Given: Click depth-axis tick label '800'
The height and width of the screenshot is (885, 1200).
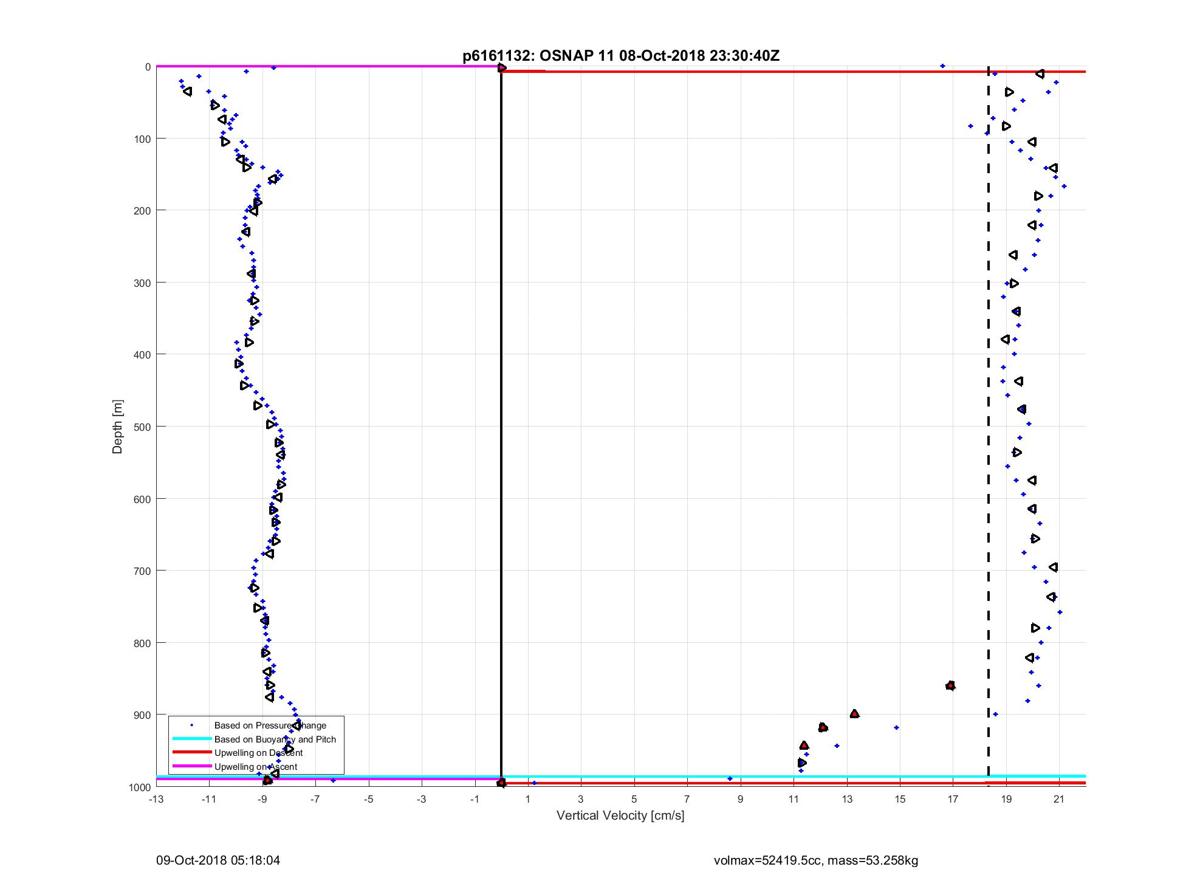Looking at the screenshot, I should click(x=142, y=643).
